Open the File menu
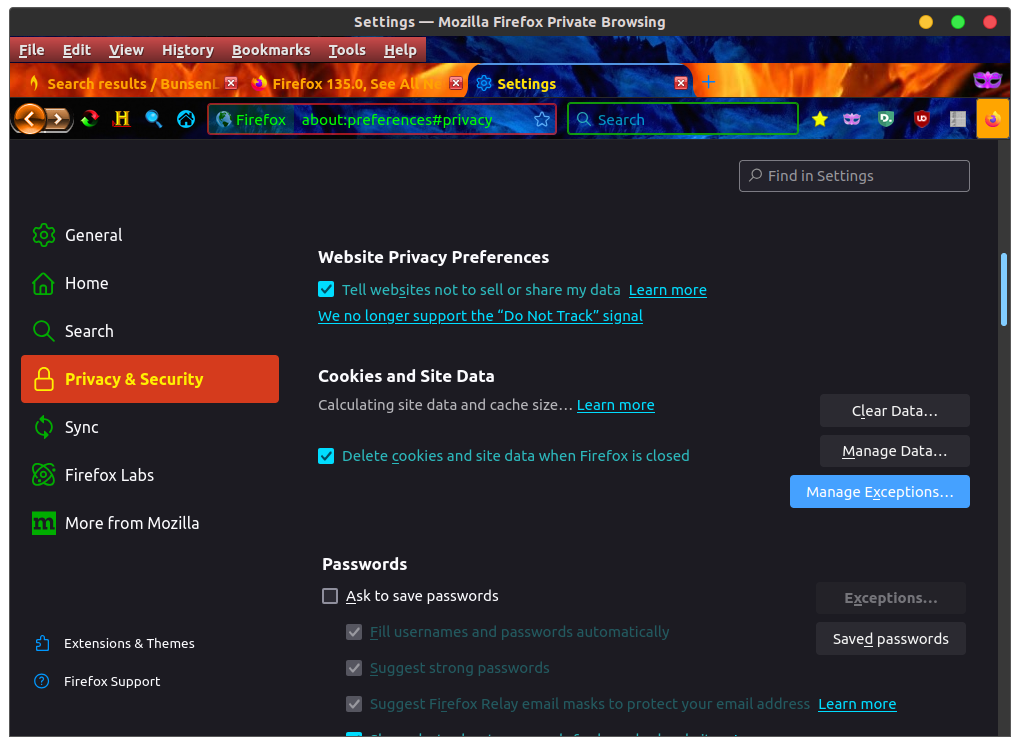The height and width of the screenshot is (746, 1020). (x=31, y=50)
